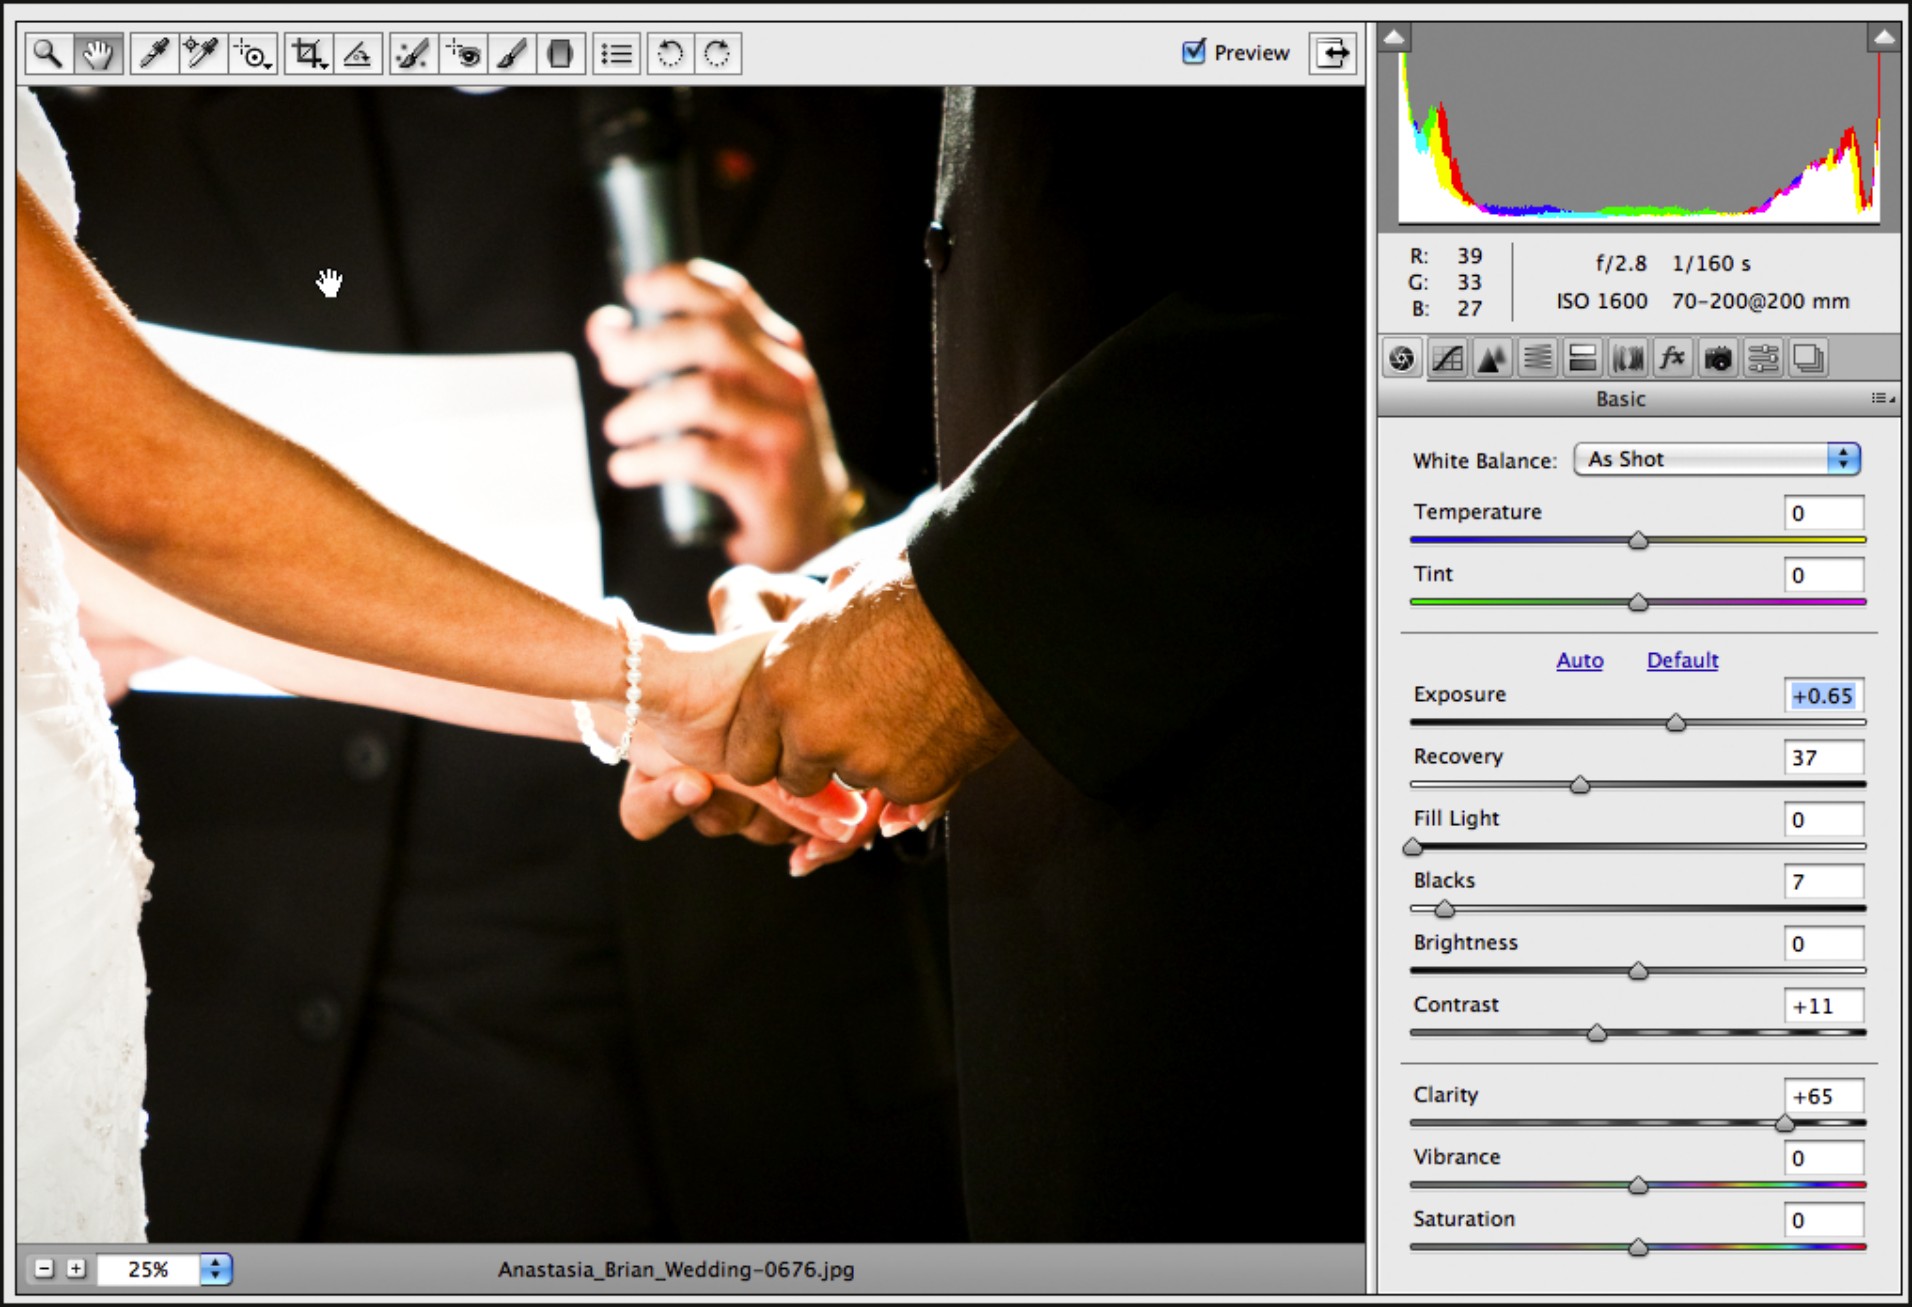
Task: Toggle shadow clipping warning in histogram
Action: point(1393,38)
